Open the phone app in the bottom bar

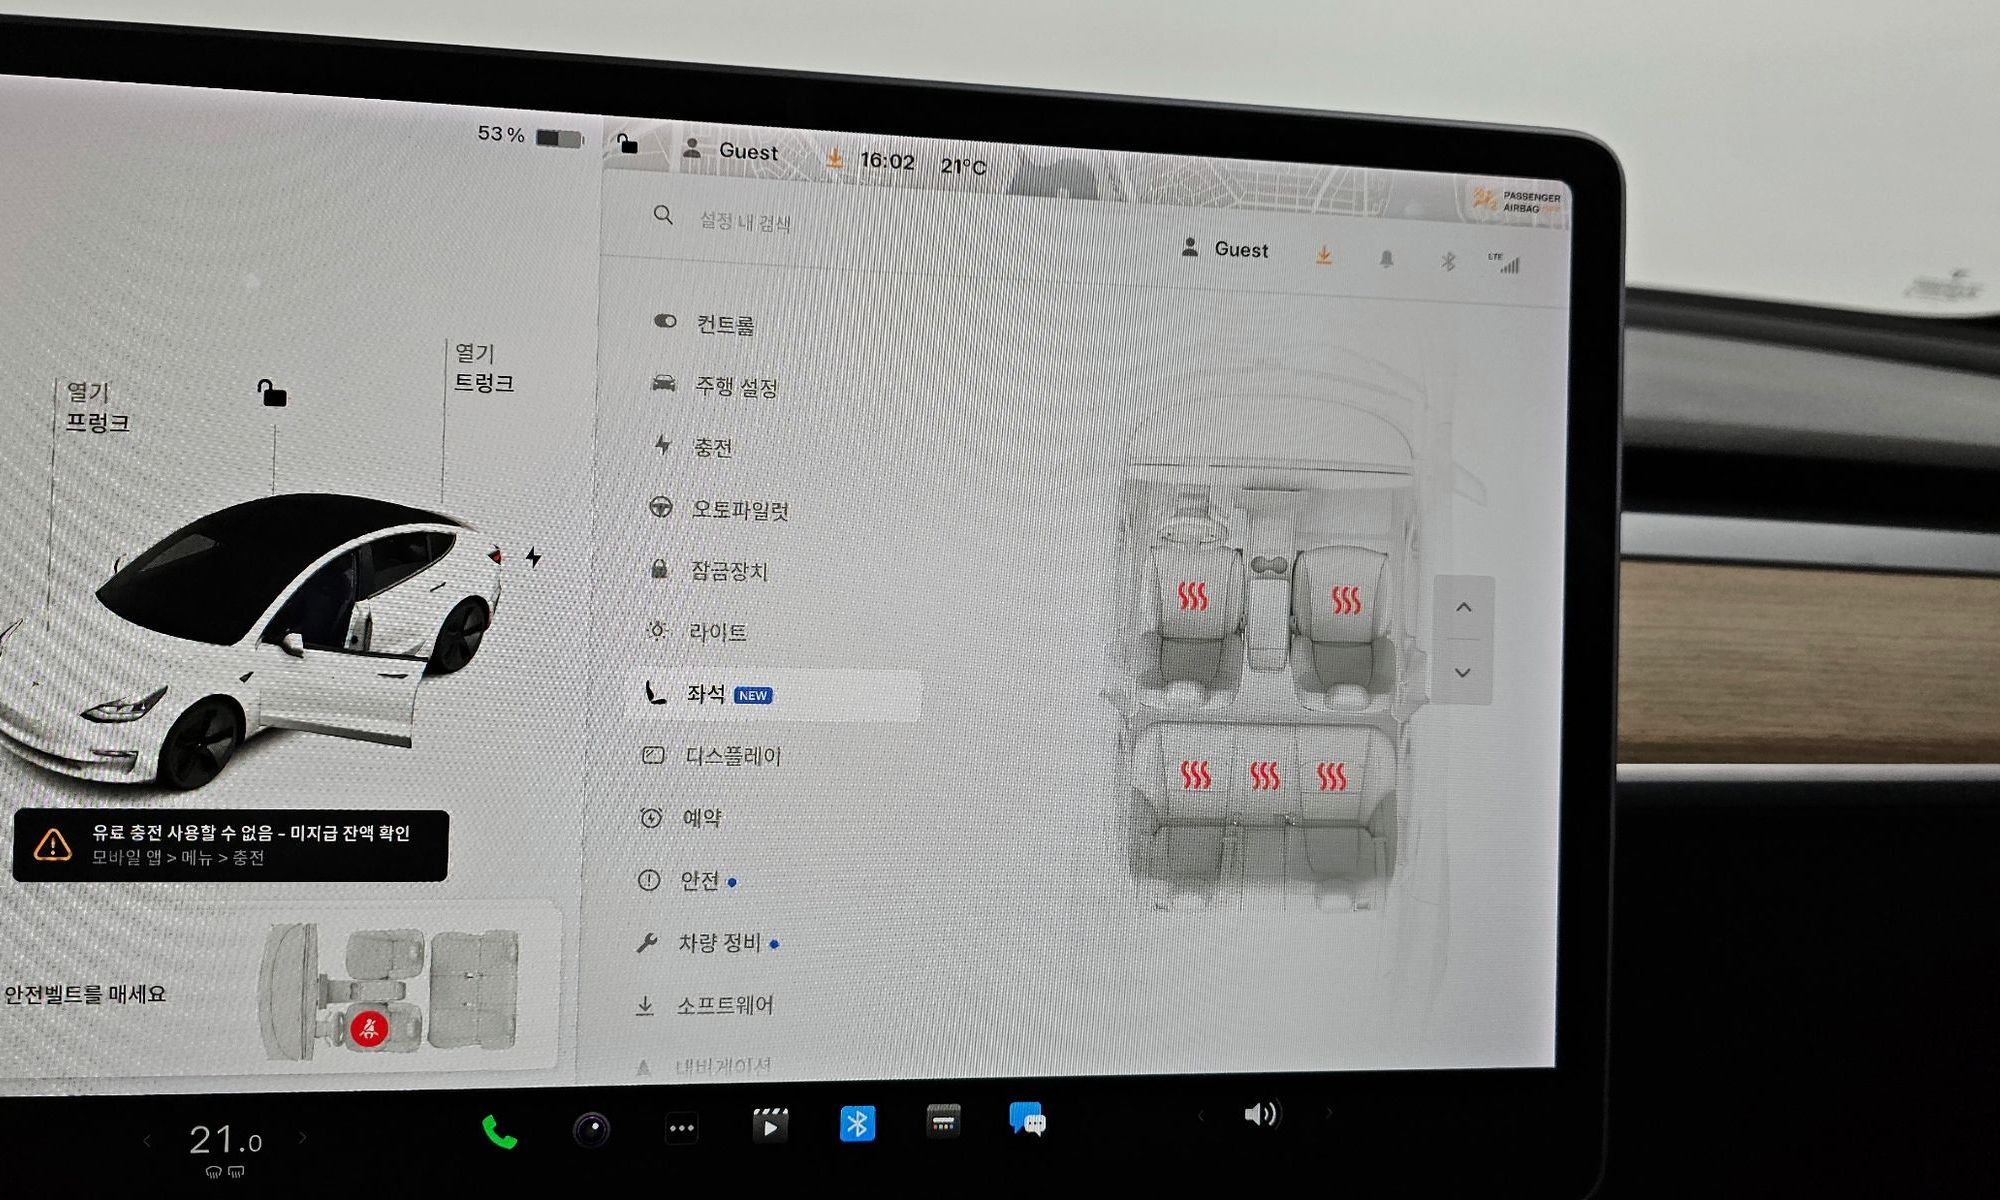point(499,1132)
